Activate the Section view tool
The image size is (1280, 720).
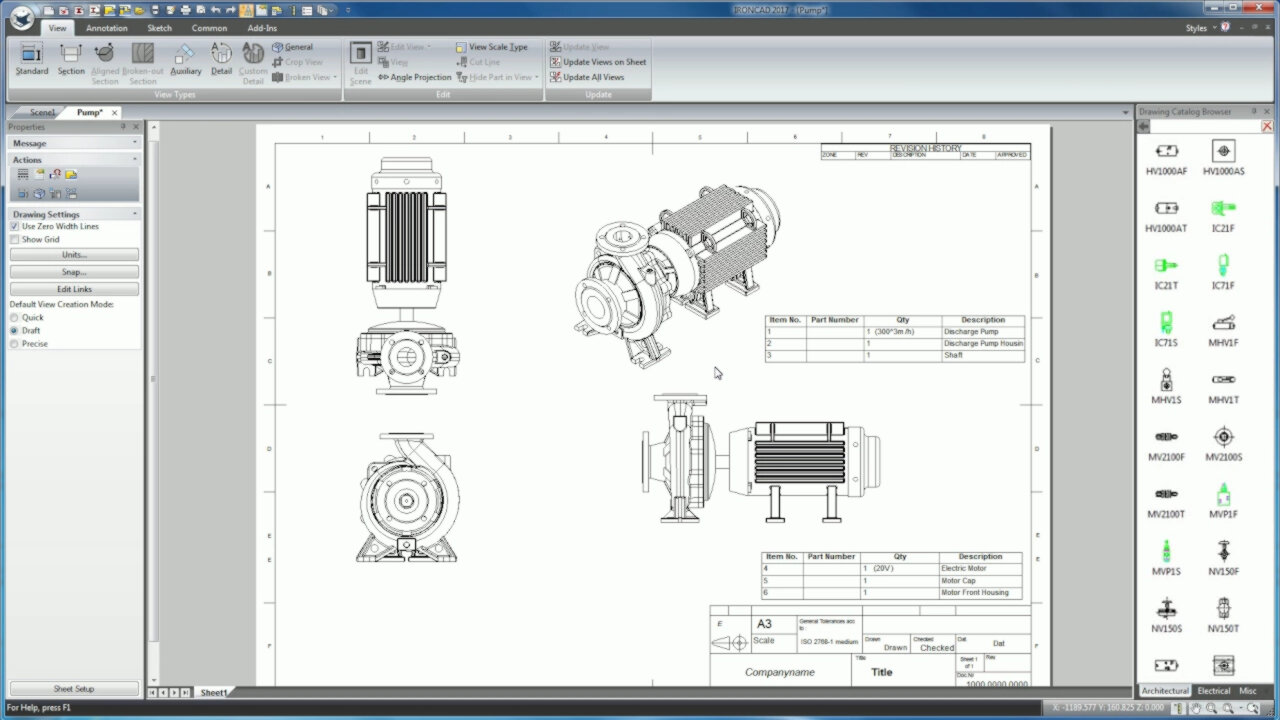click(70, 60)
